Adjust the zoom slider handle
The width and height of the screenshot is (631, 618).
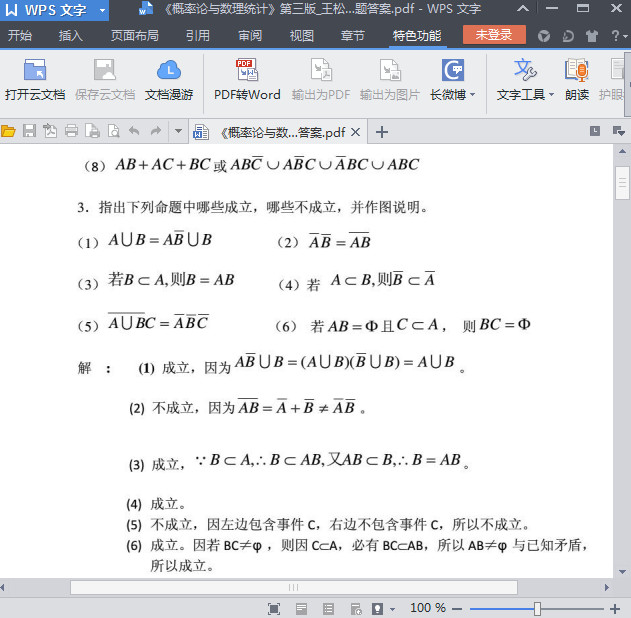coord(537,609)
